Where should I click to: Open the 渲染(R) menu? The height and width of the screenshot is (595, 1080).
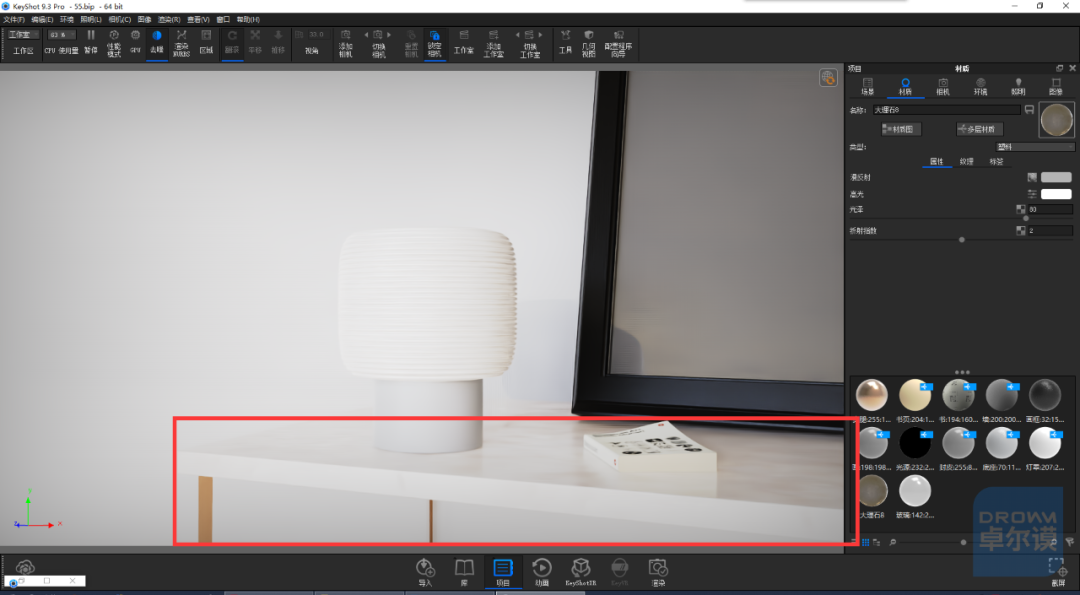point(169,19)
